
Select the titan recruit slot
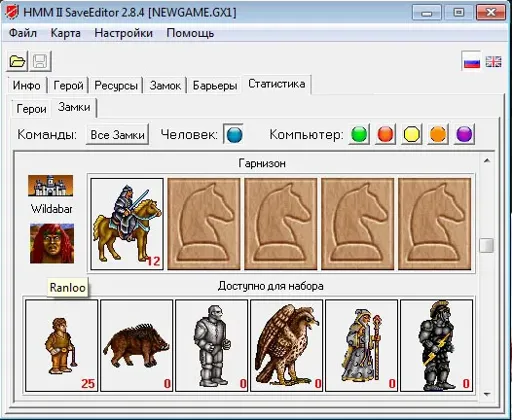(437, 345)
